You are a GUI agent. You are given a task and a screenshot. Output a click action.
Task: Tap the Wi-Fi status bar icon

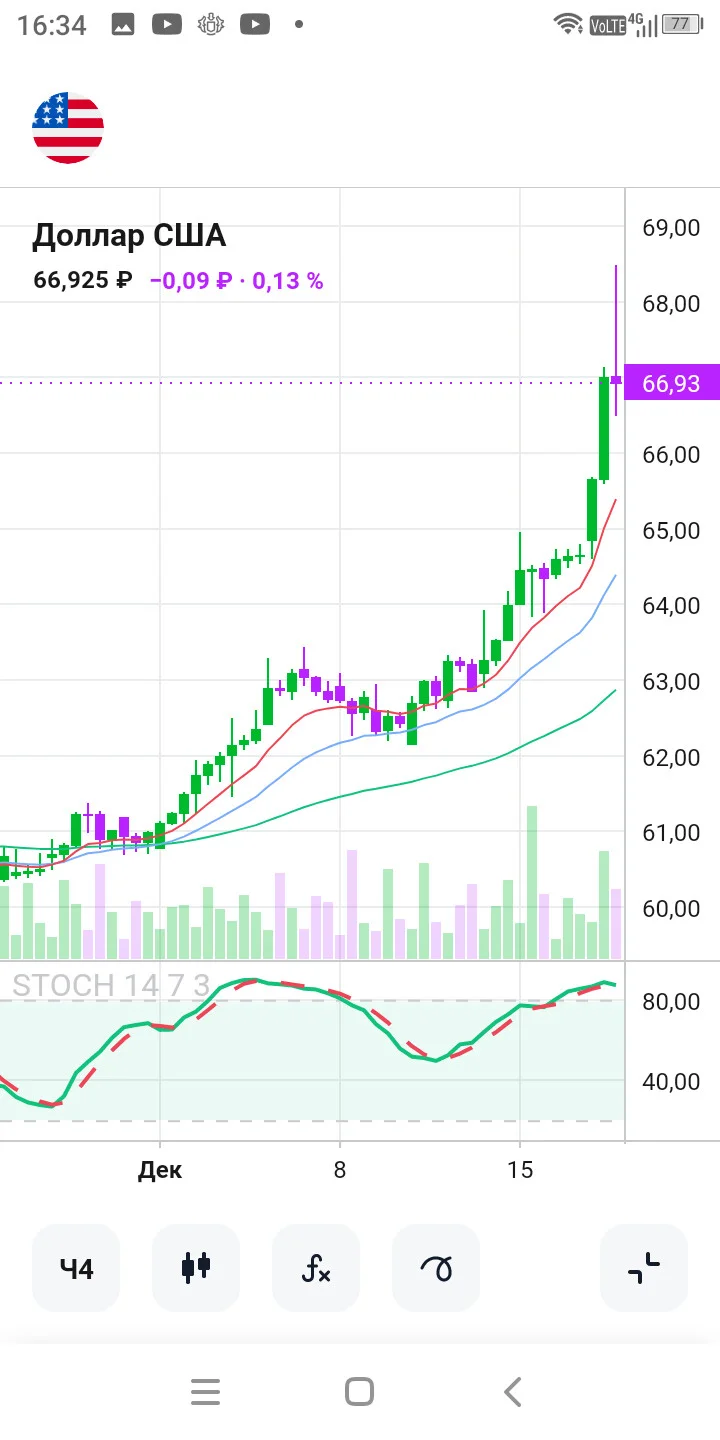(x=569, y=24)
